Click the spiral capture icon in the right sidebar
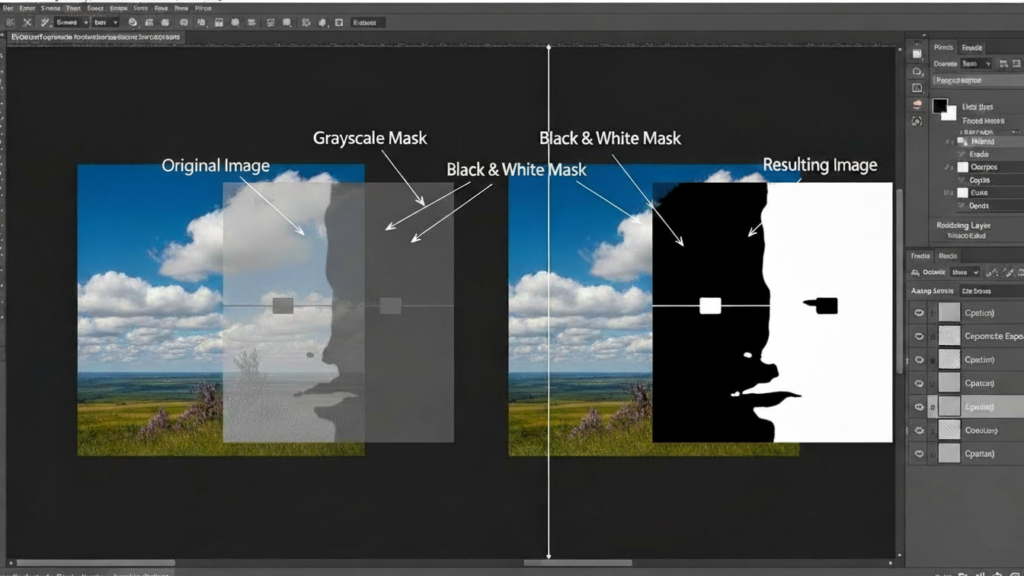This screenshot has width=1024, height=576. [x=916, y=121]
